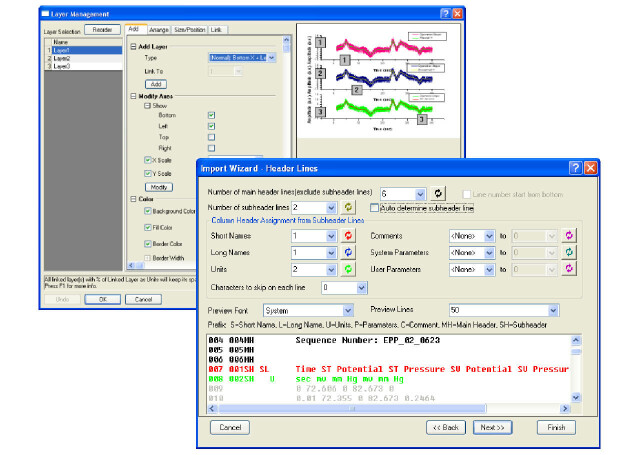Screen dimensions: 640x455
Task: Click the red refresh icon beside Short Names
Action: [x=349, y=235]
